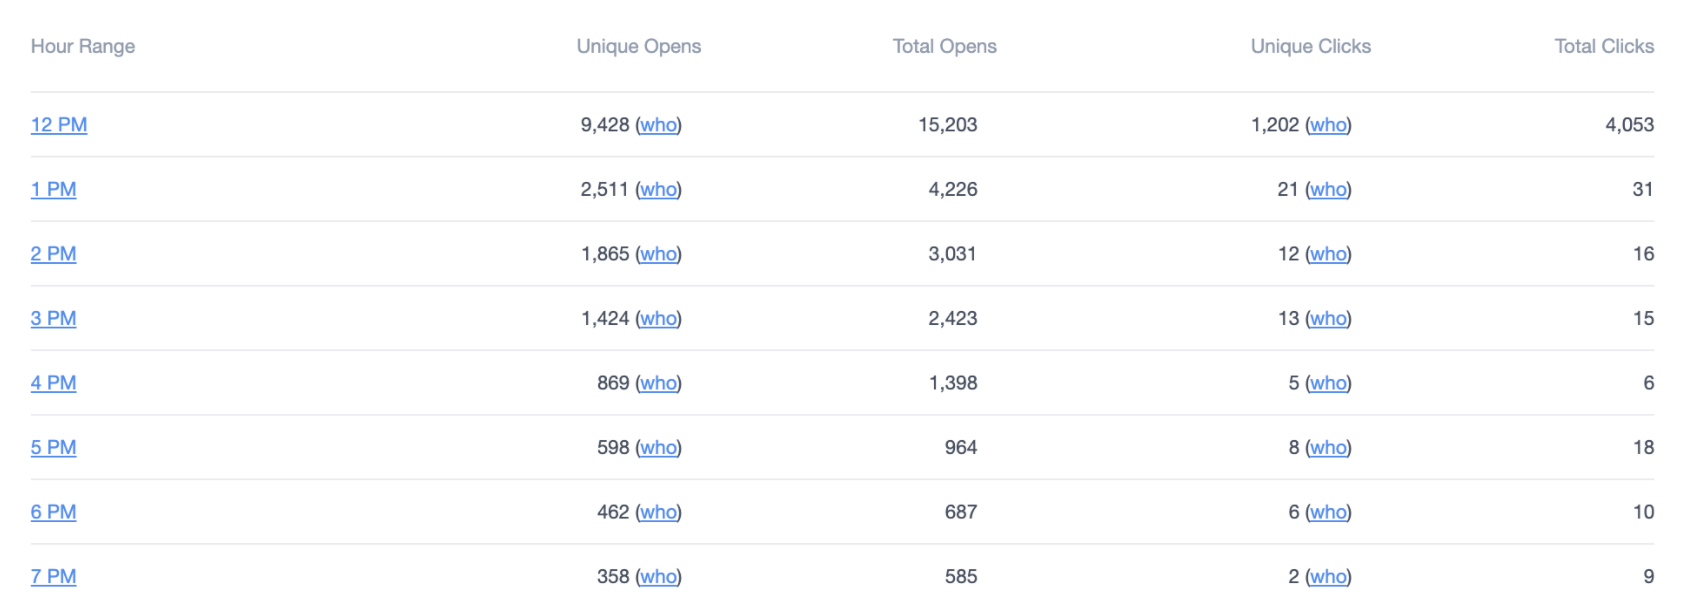Viewport: 1688px width, 602px height.
Task: Select the Unique Opens column header
Action: 638,46
